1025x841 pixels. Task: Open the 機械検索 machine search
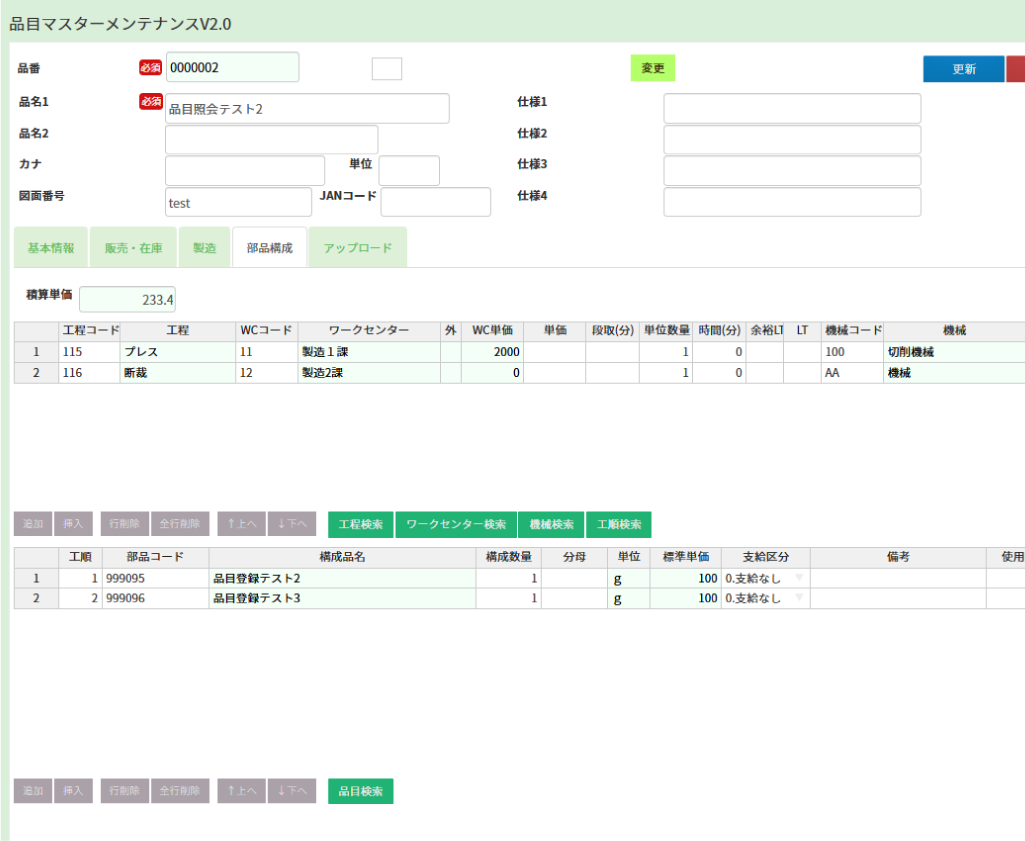(551, 525)
